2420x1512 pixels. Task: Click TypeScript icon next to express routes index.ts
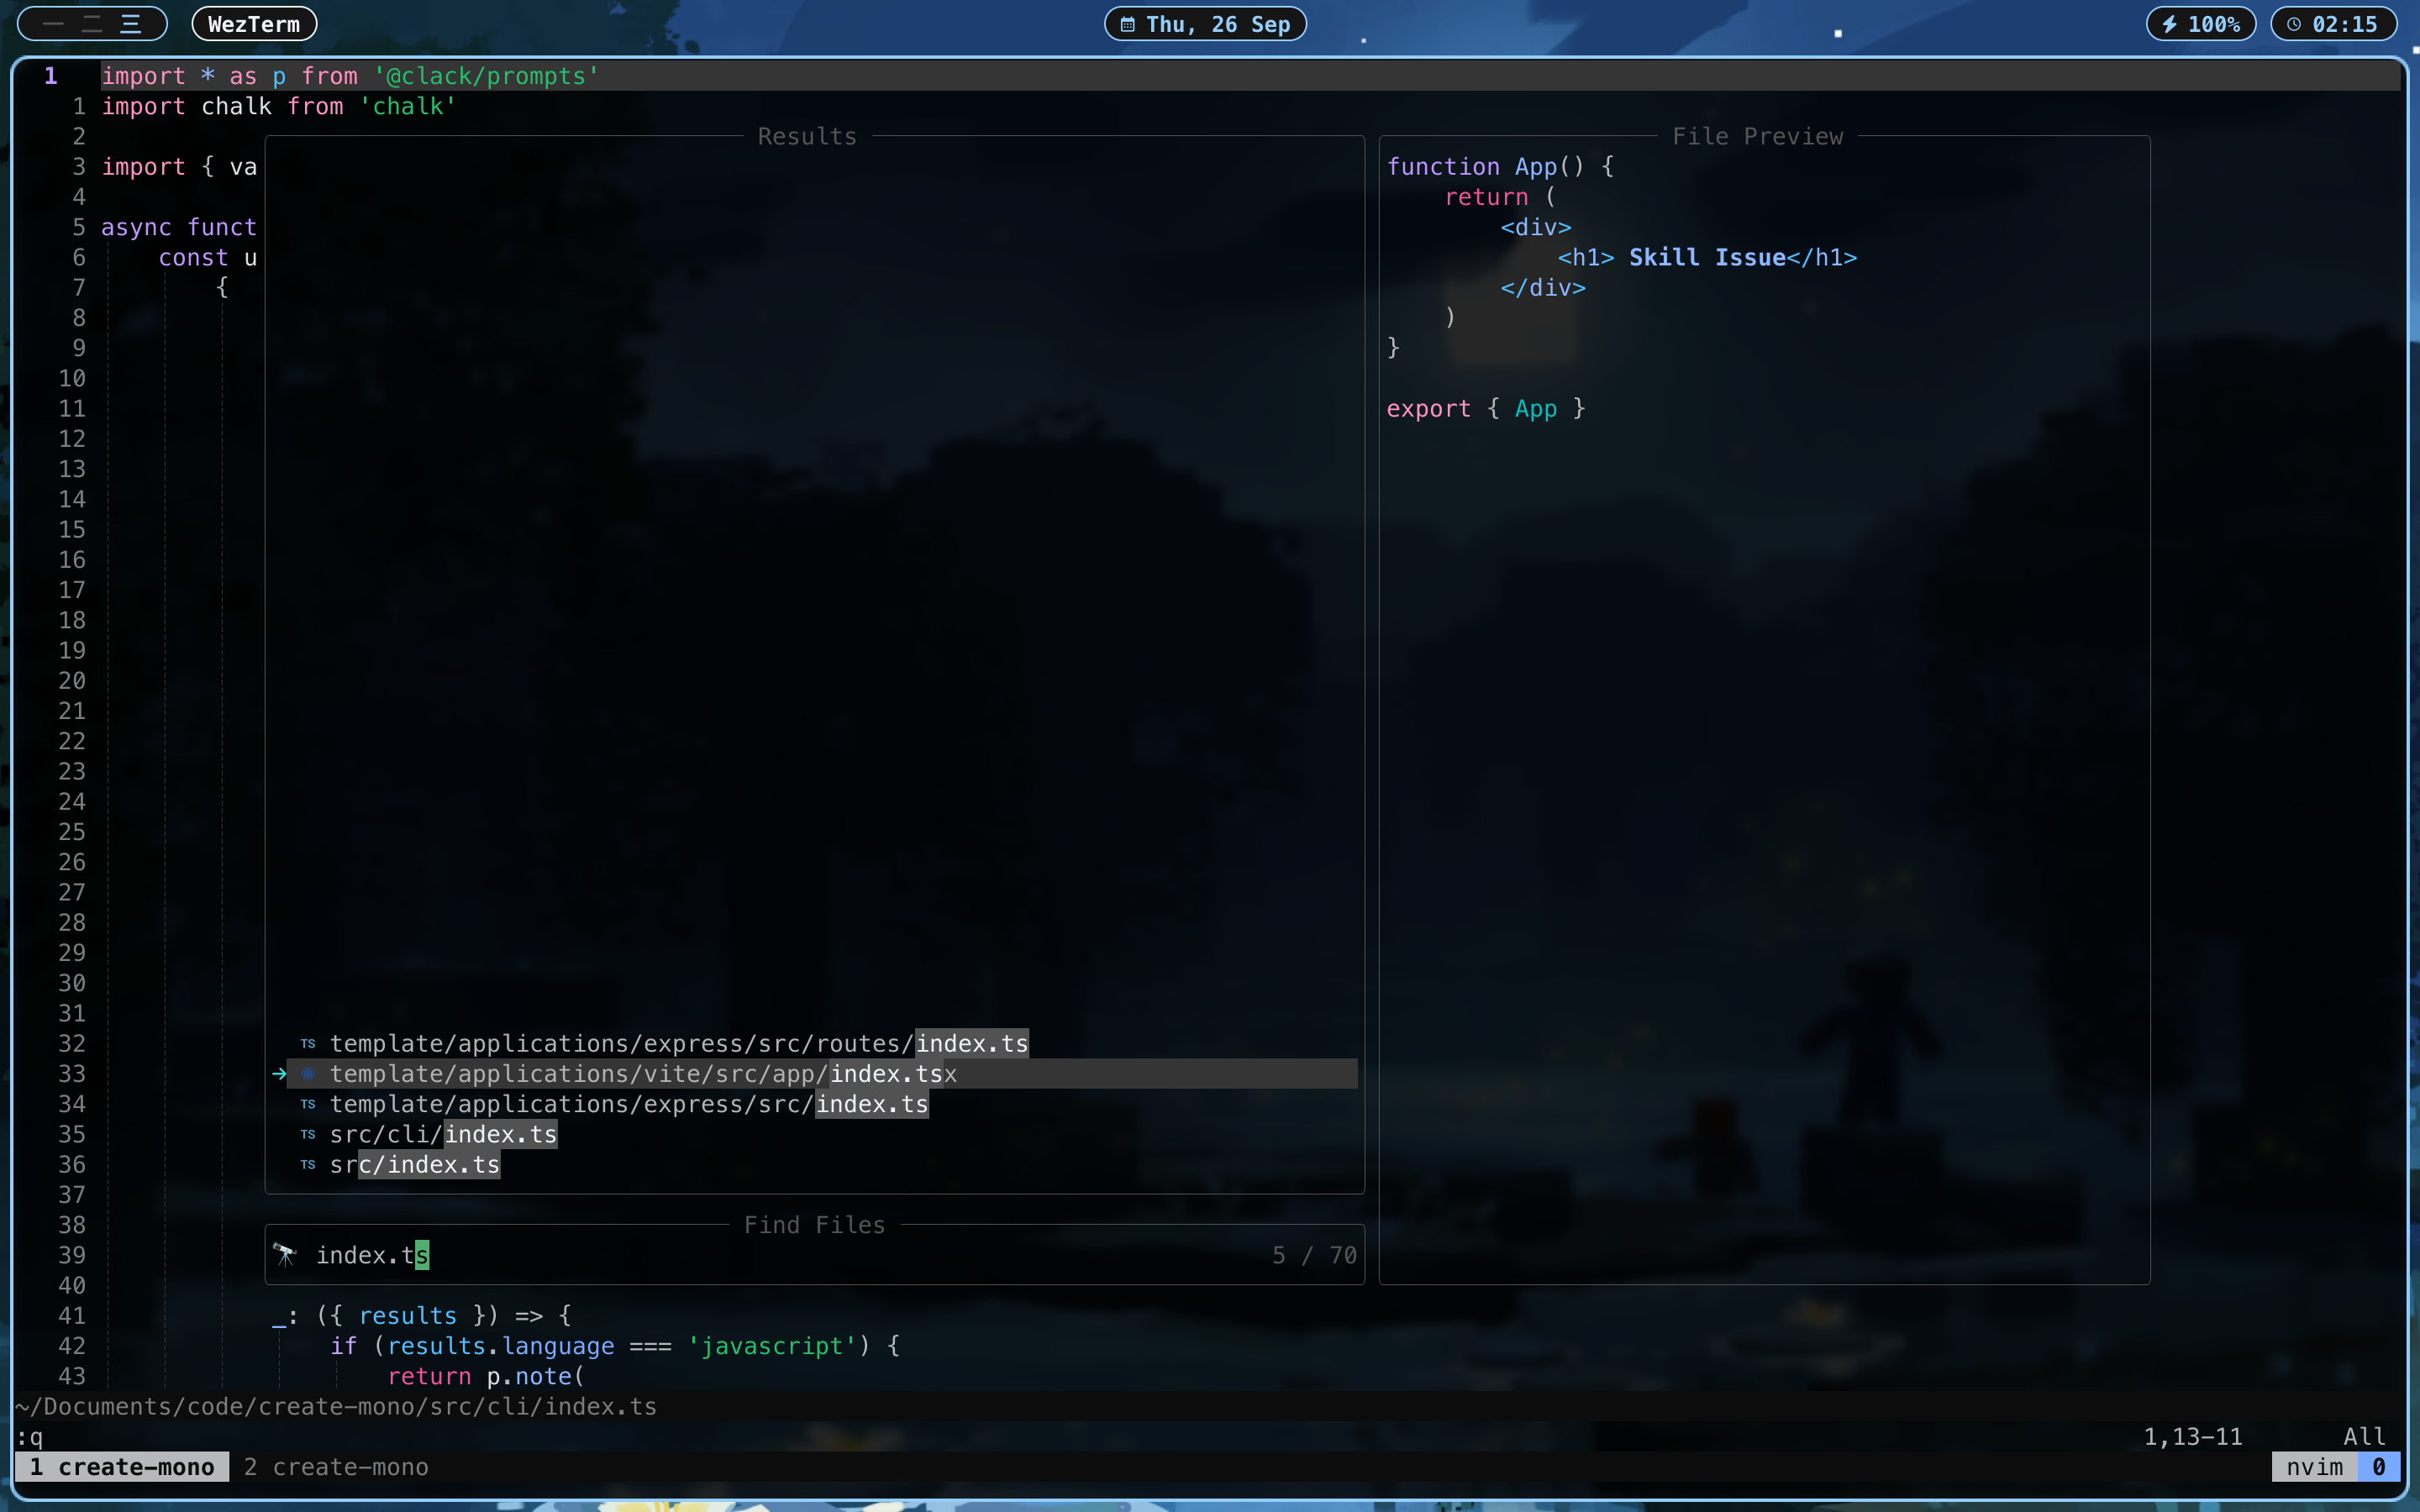(x=308, y=1043)
